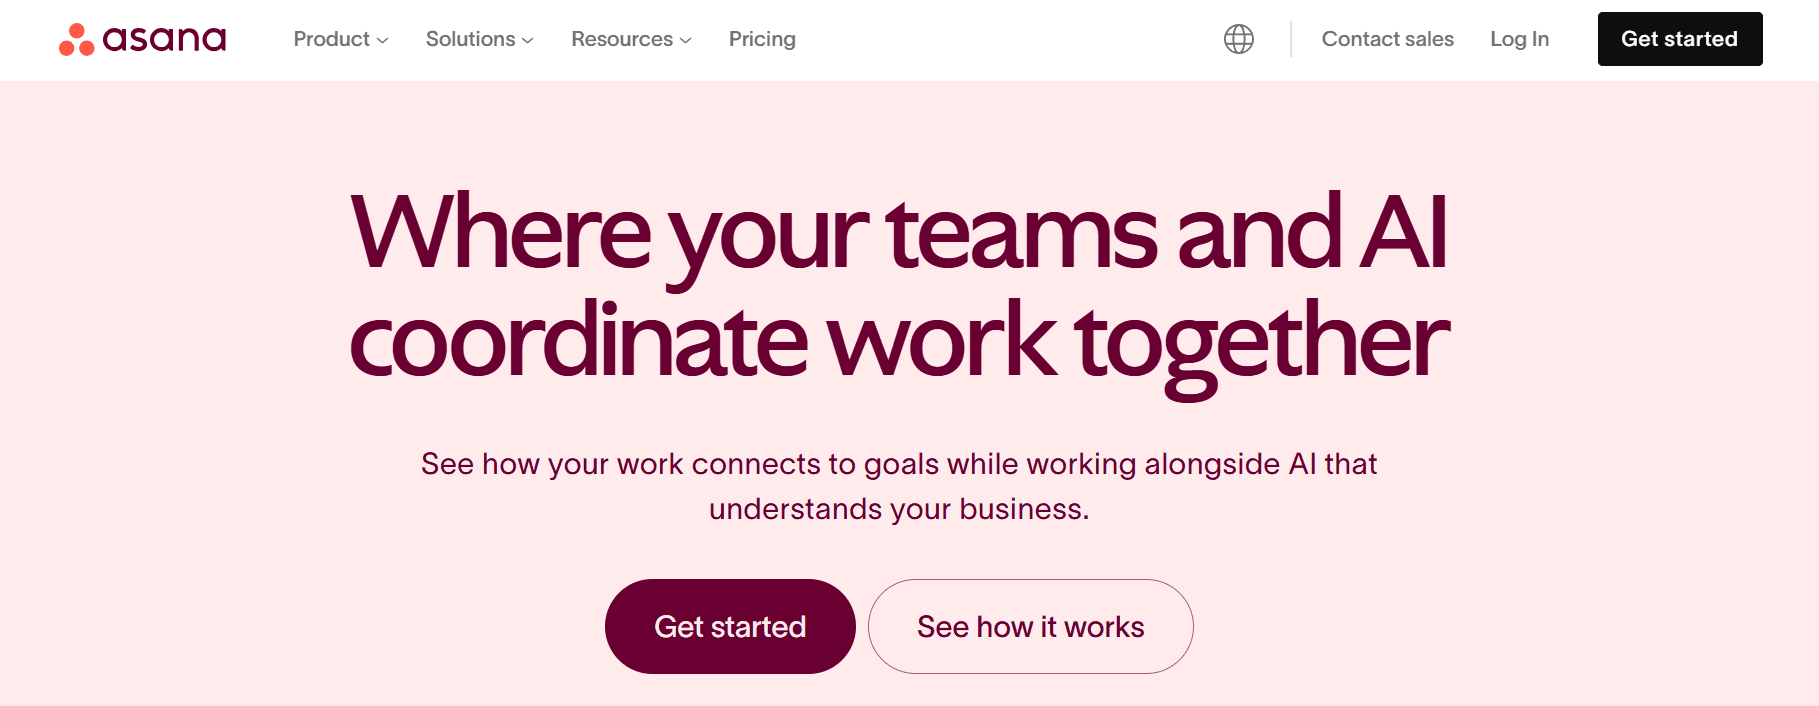Click the headline line "Where your teams and AI"

(898, 233)
